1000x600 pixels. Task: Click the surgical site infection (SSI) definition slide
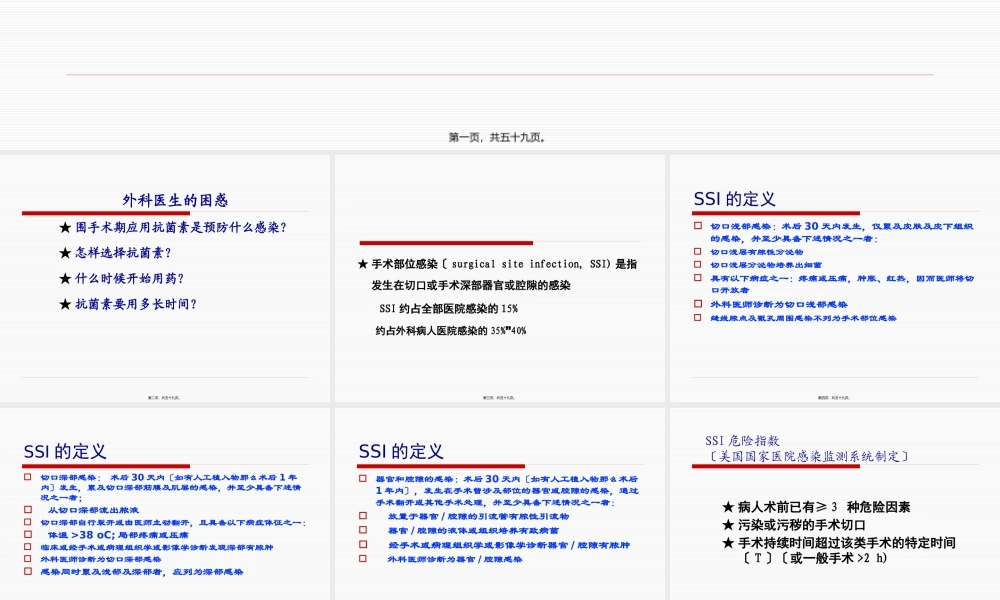pos(500,275)
